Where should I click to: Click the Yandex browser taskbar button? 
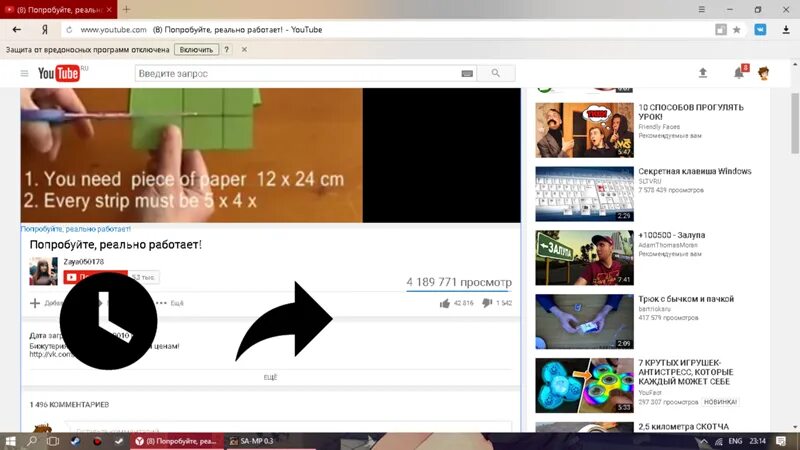pos(177,441)
